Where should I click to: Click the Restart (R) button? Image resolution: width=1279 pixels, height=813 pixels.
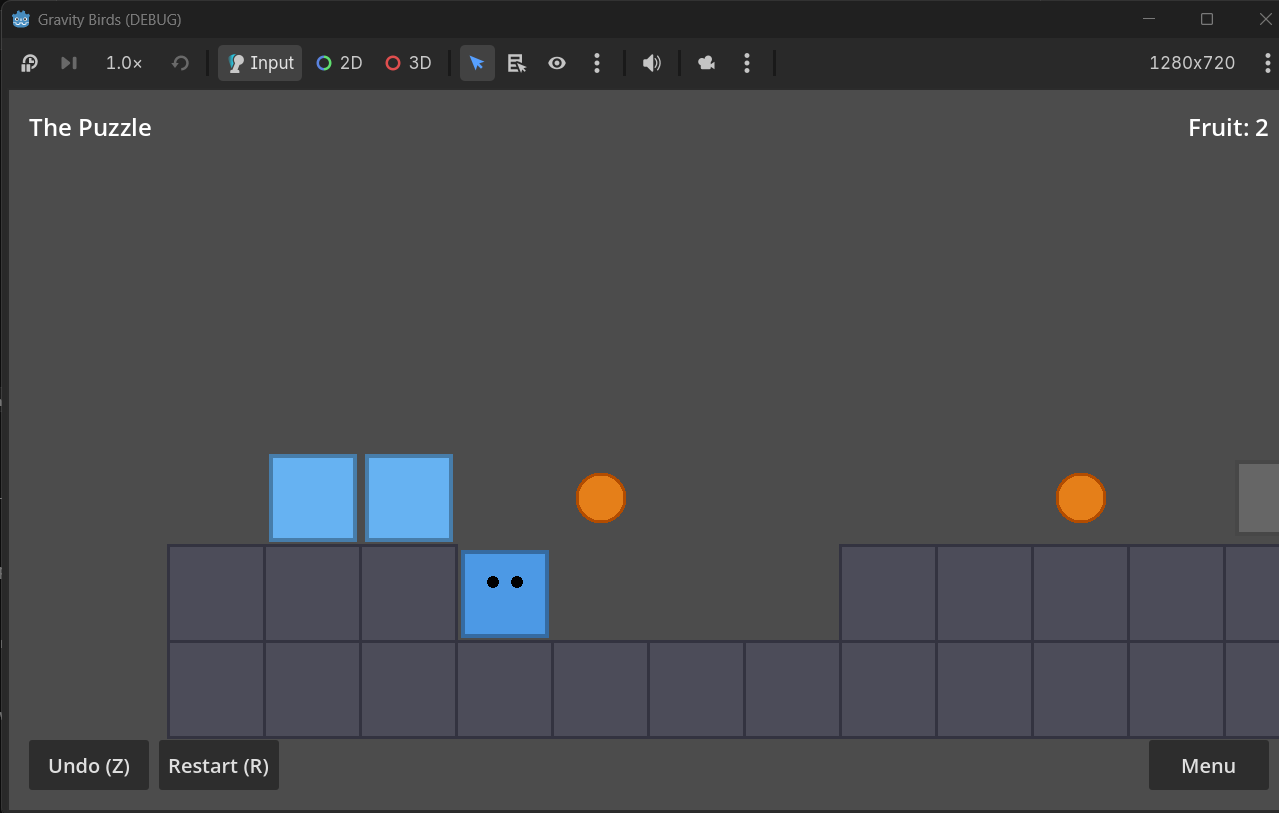coord(219,765)
